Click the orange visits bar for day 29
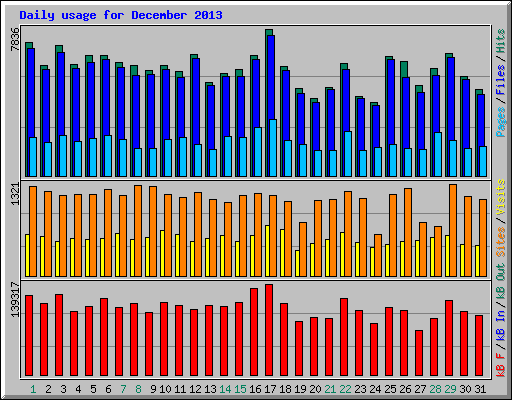512x400 pixels. pyautogui.click(x=453, y=230)
